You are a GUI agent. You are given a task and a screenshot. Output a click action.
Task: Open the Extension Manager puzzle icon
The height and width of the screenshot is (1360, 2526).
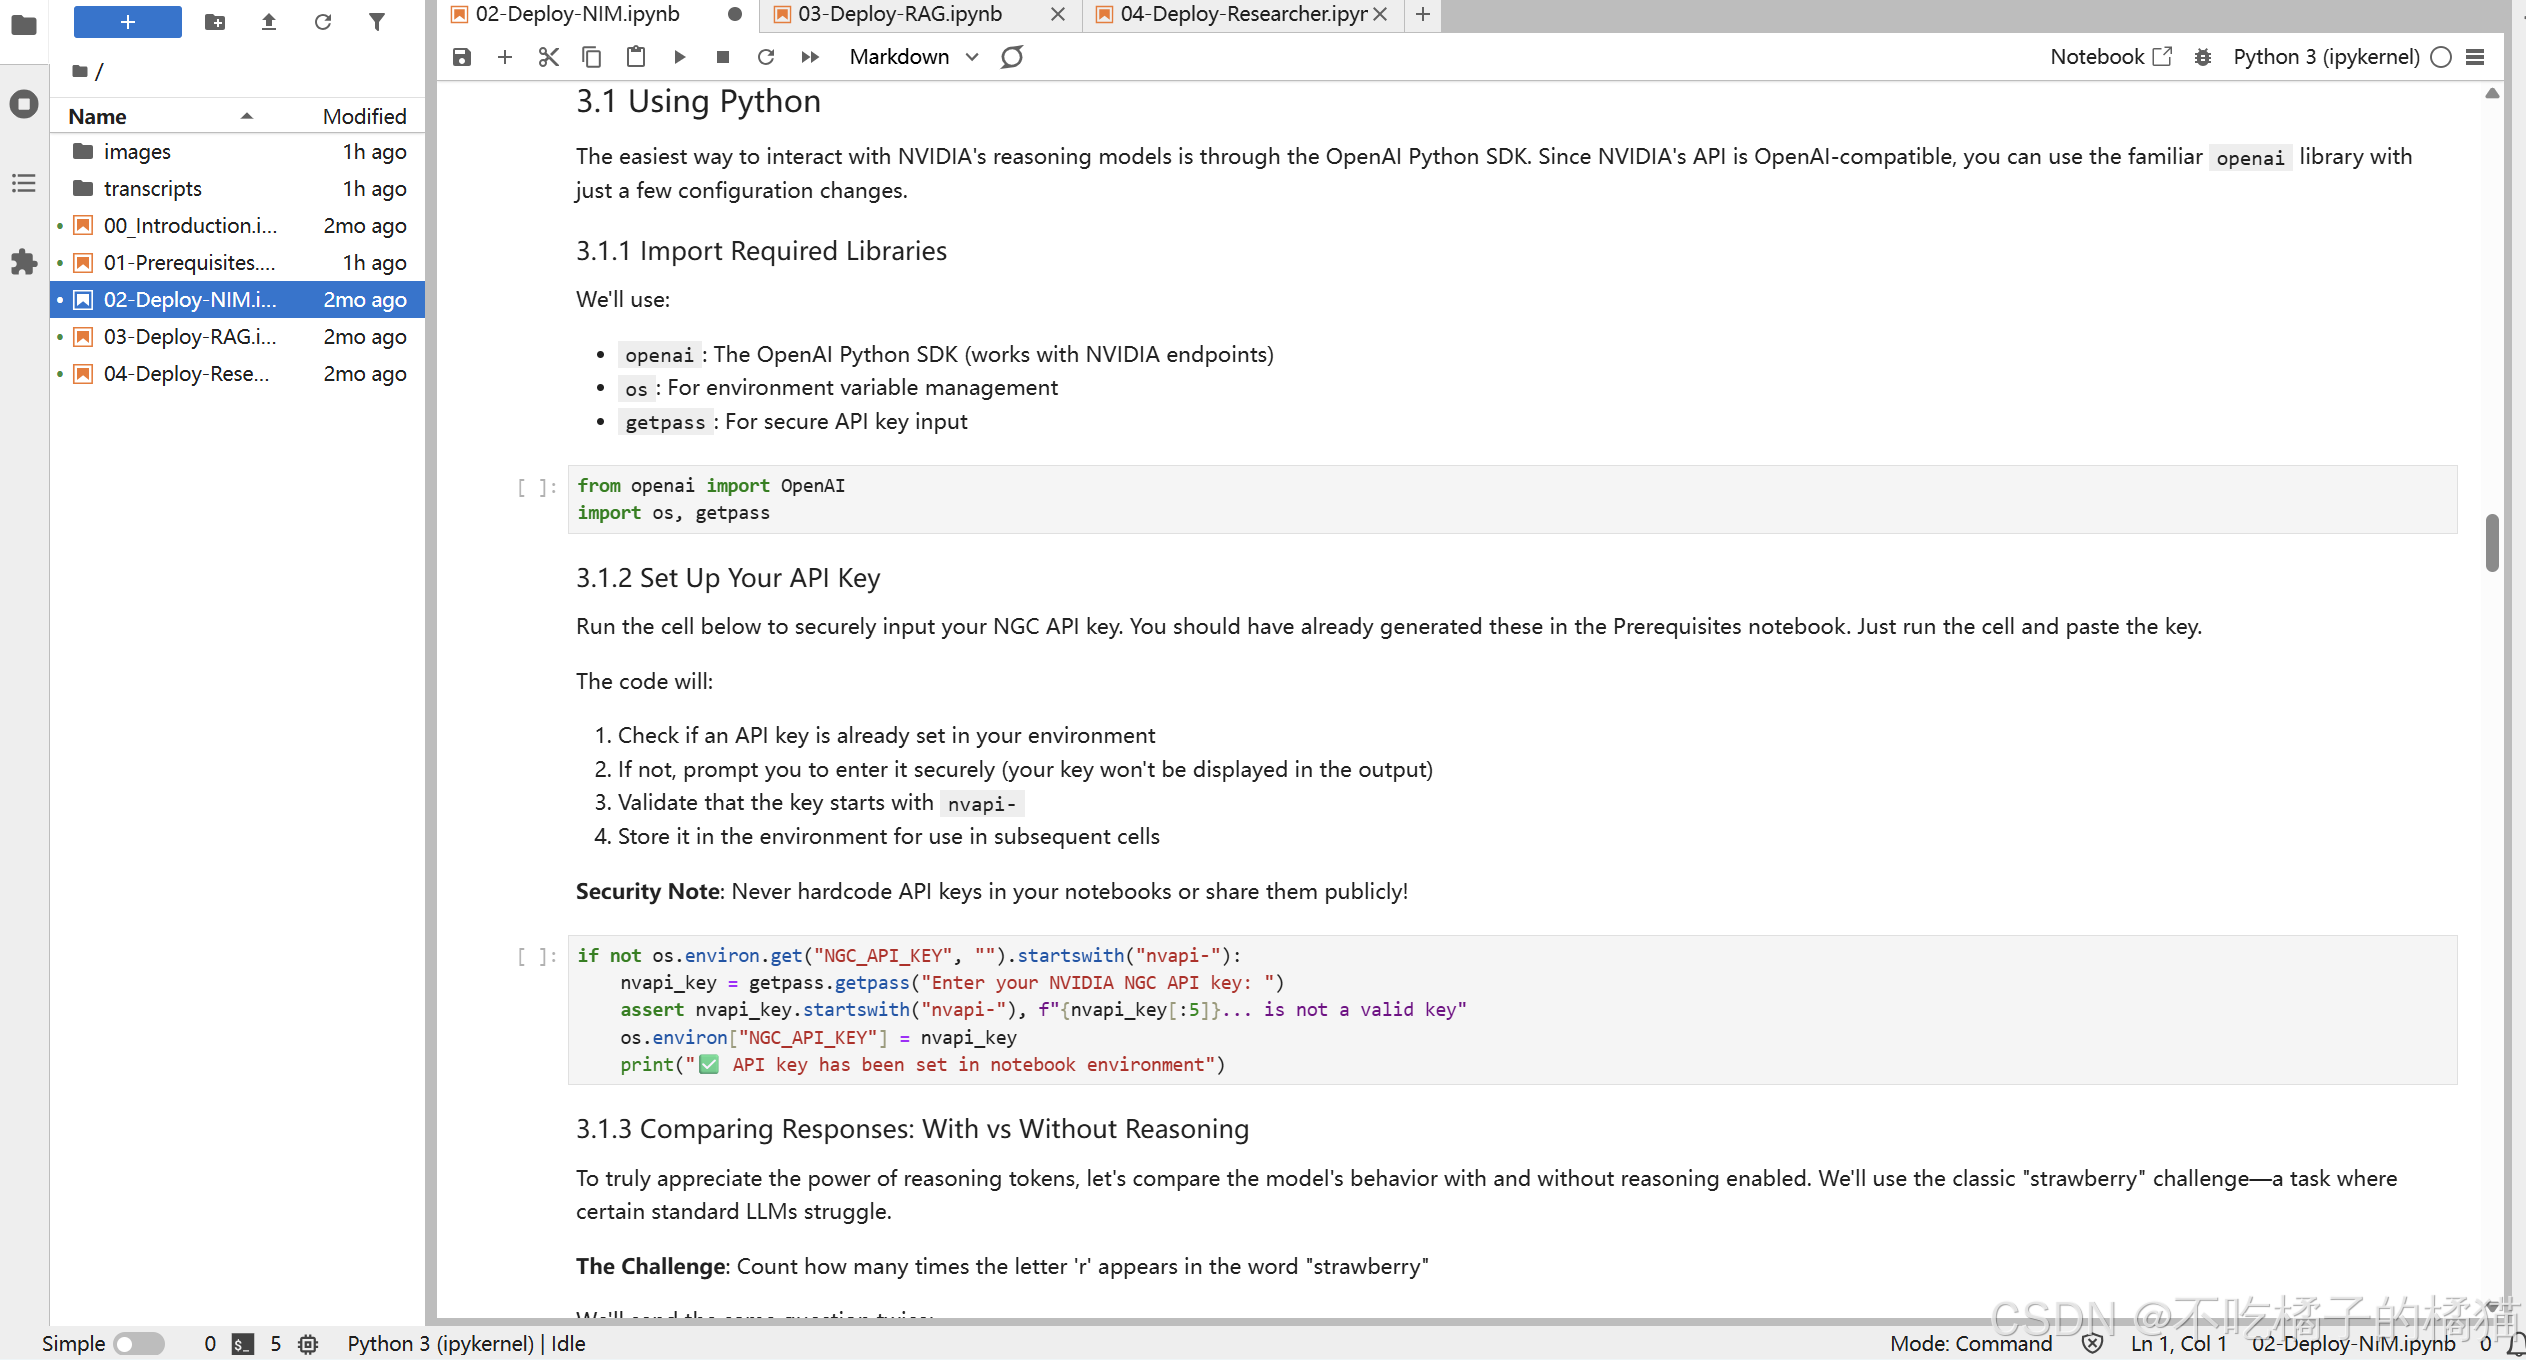23,263
